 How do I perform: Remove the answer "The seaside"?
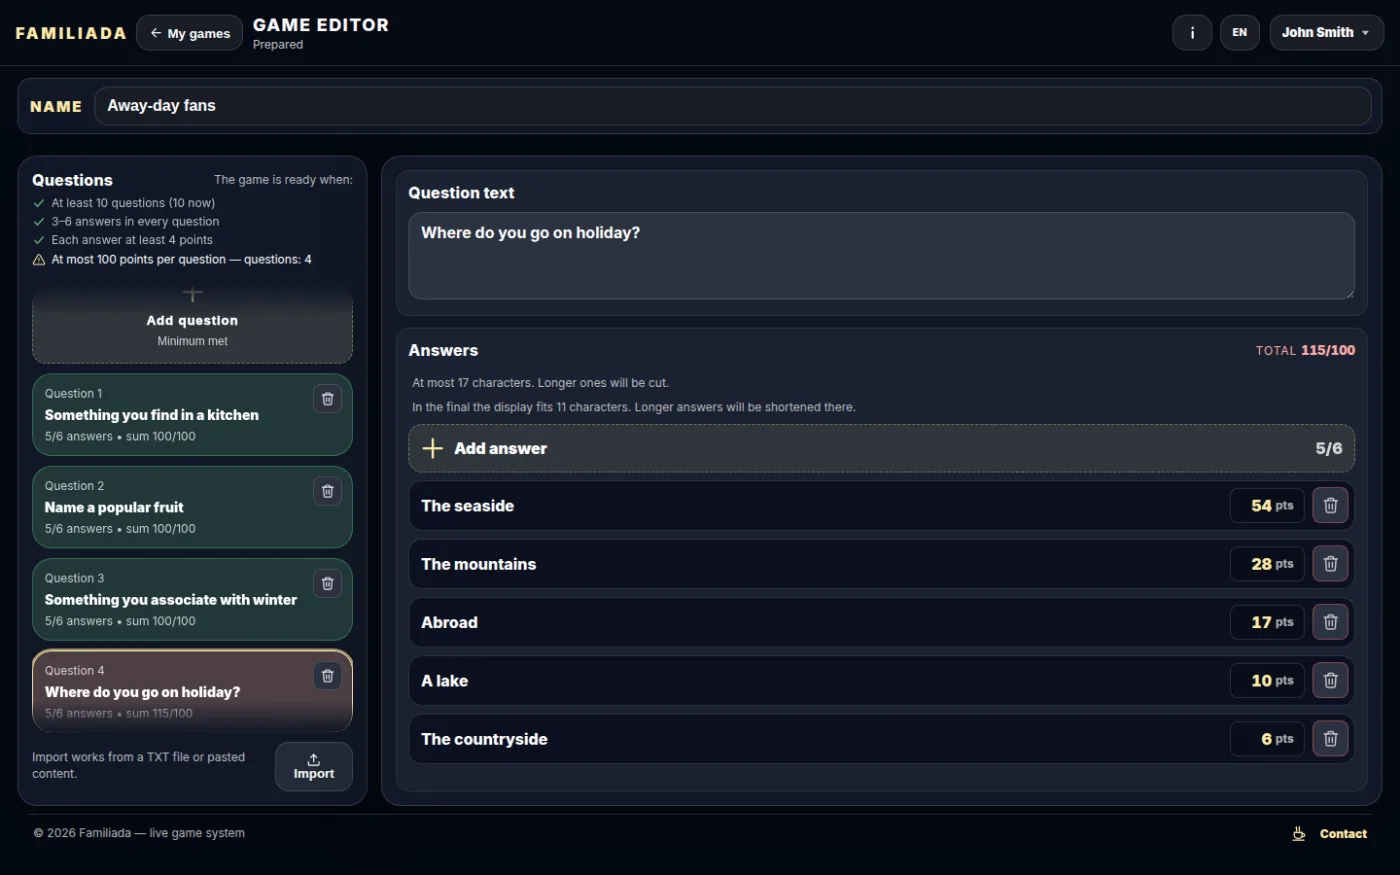pyautogui.click(x=1330, y=506)
